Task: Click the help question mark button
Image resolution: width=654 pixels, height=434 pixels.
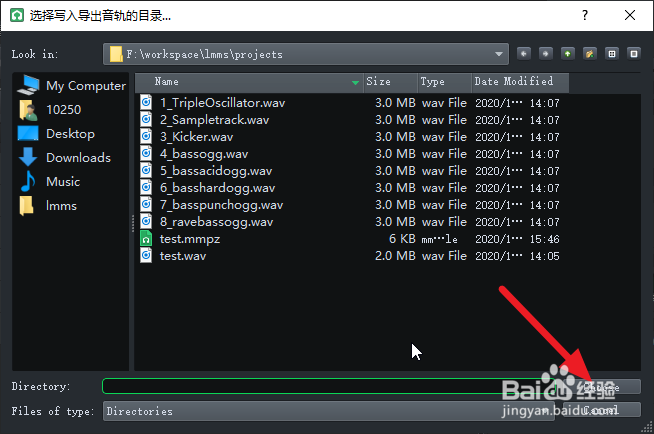Action: (585, 15)
